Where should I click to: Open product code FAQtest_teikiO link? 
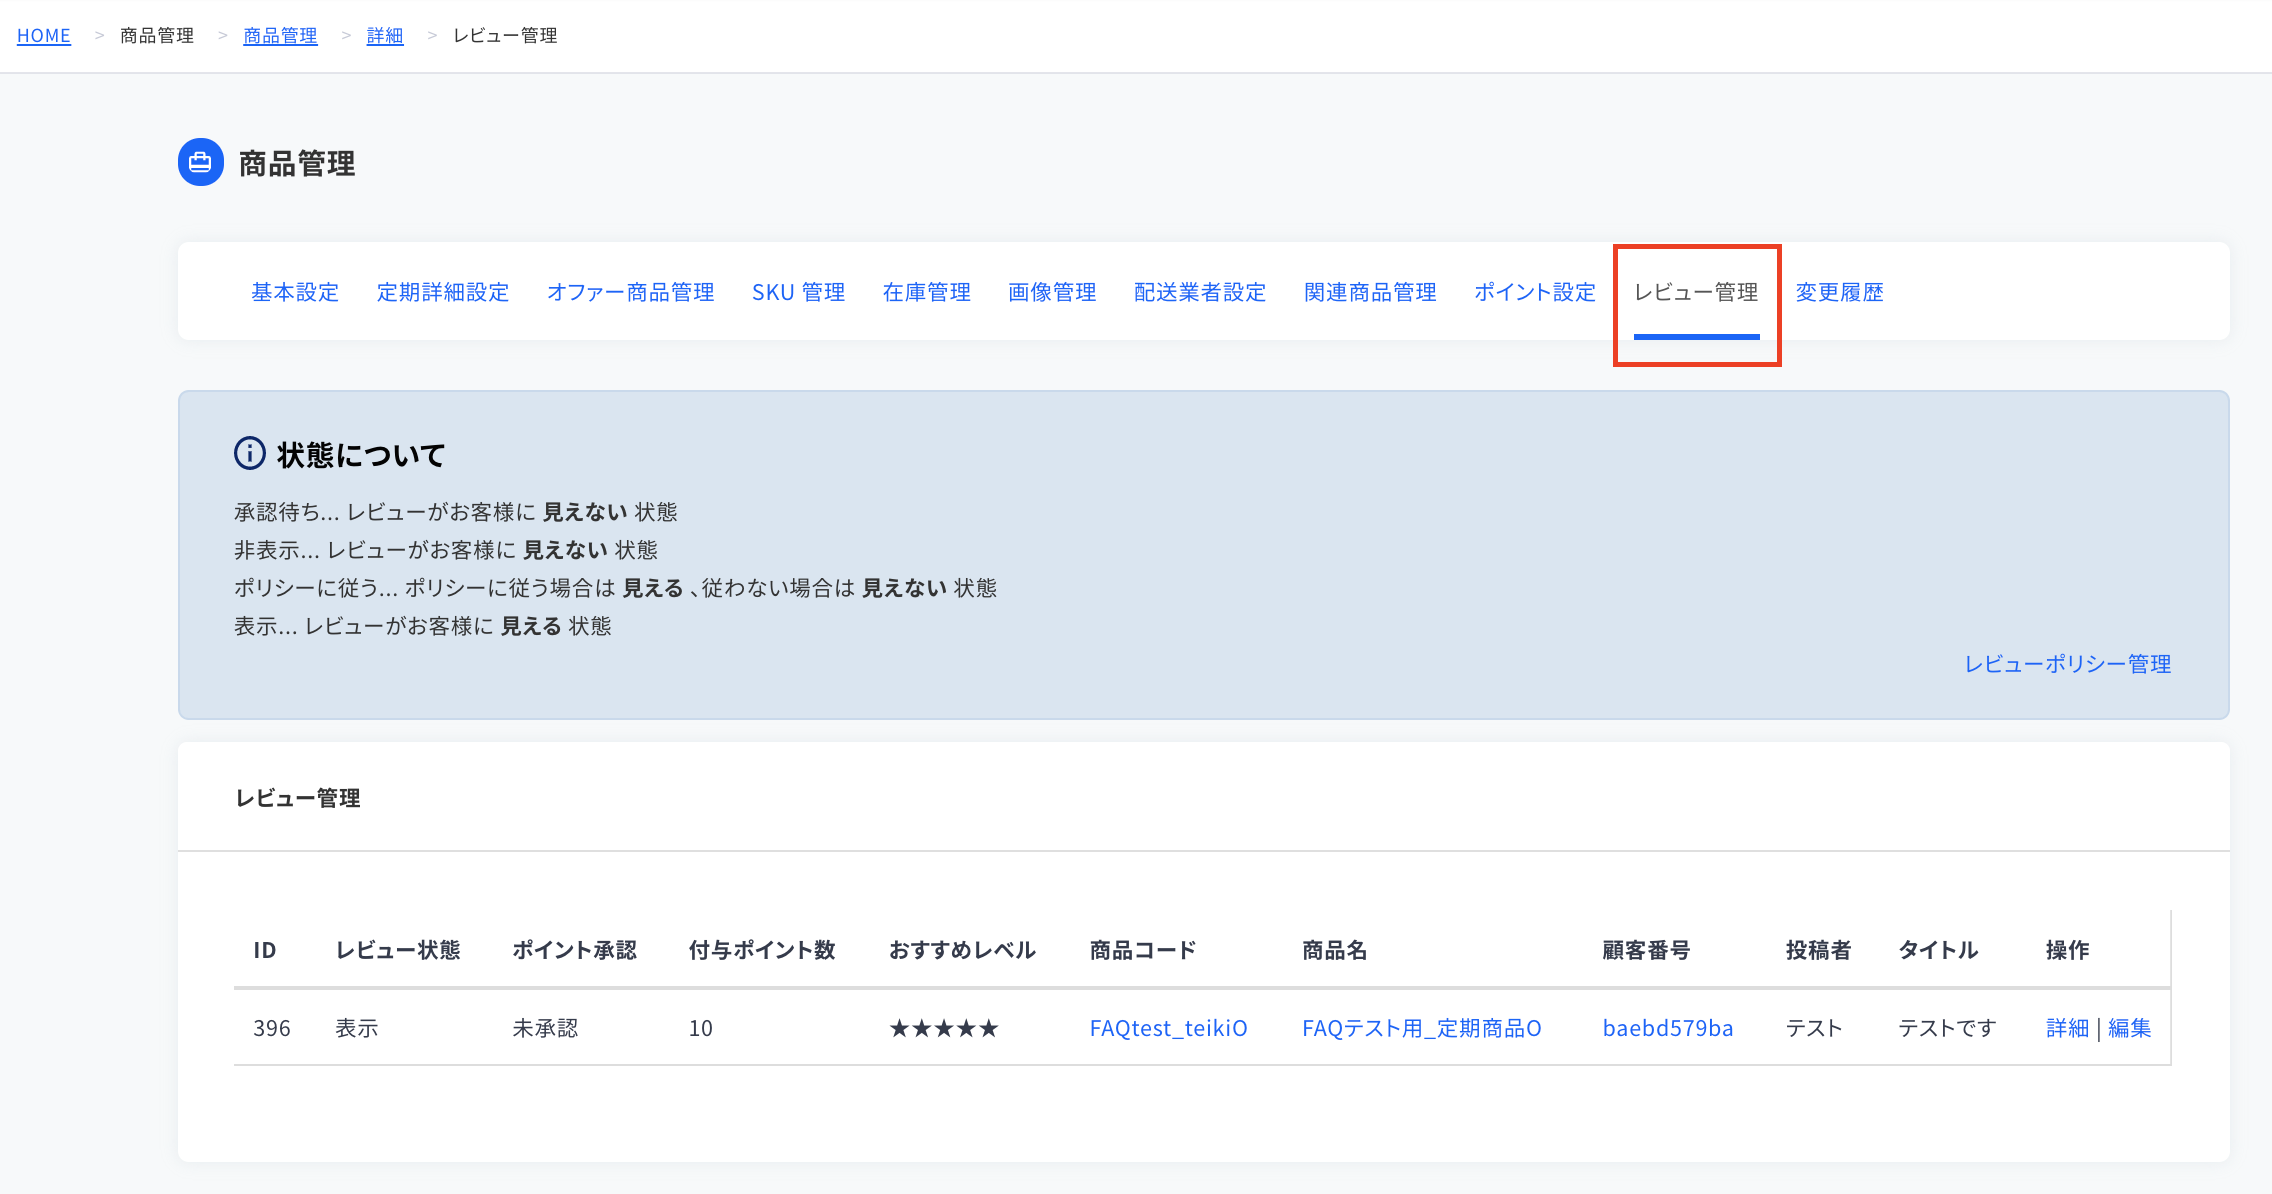click(1169, 1028)
